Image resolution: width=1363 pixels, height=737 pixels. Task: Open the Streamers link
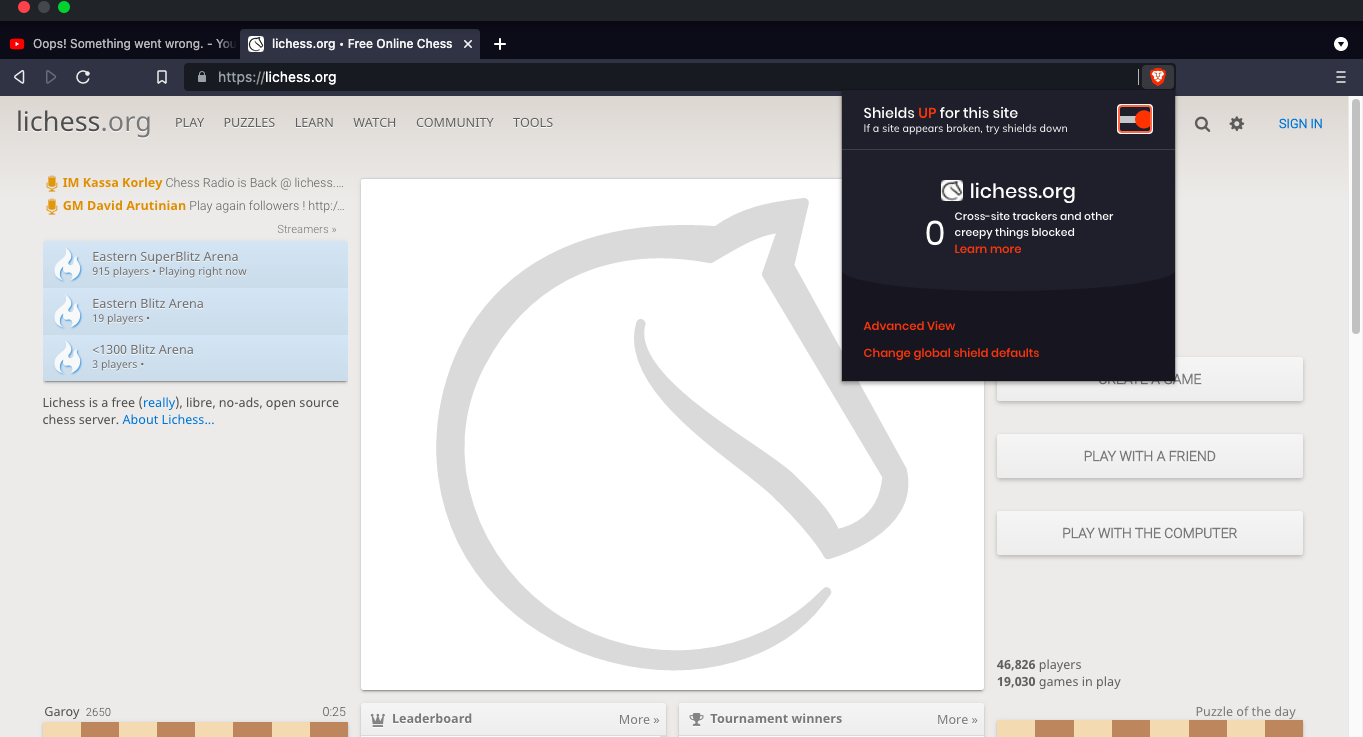307,230
